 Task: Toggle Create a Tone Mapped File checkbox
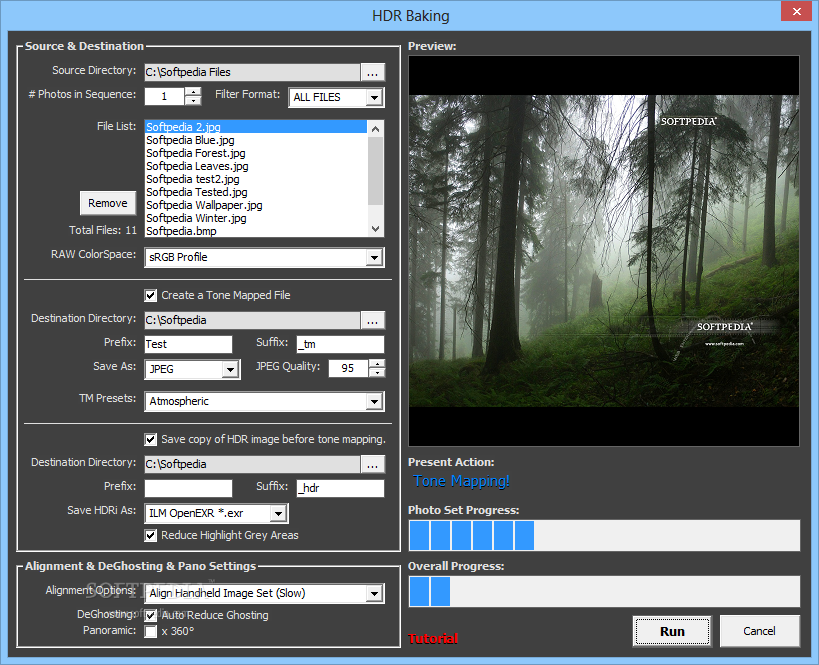tap(150, 296)
